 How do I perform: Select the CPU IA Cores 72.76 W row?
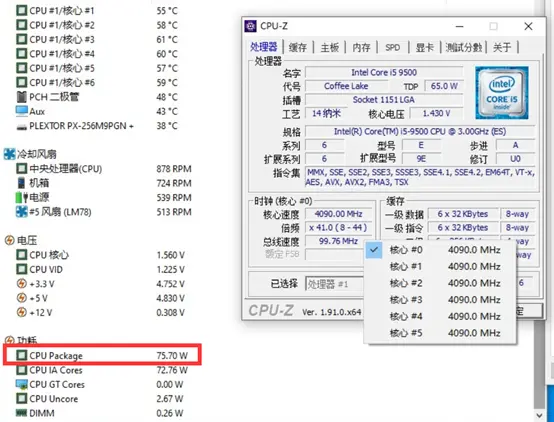[102, 370]
